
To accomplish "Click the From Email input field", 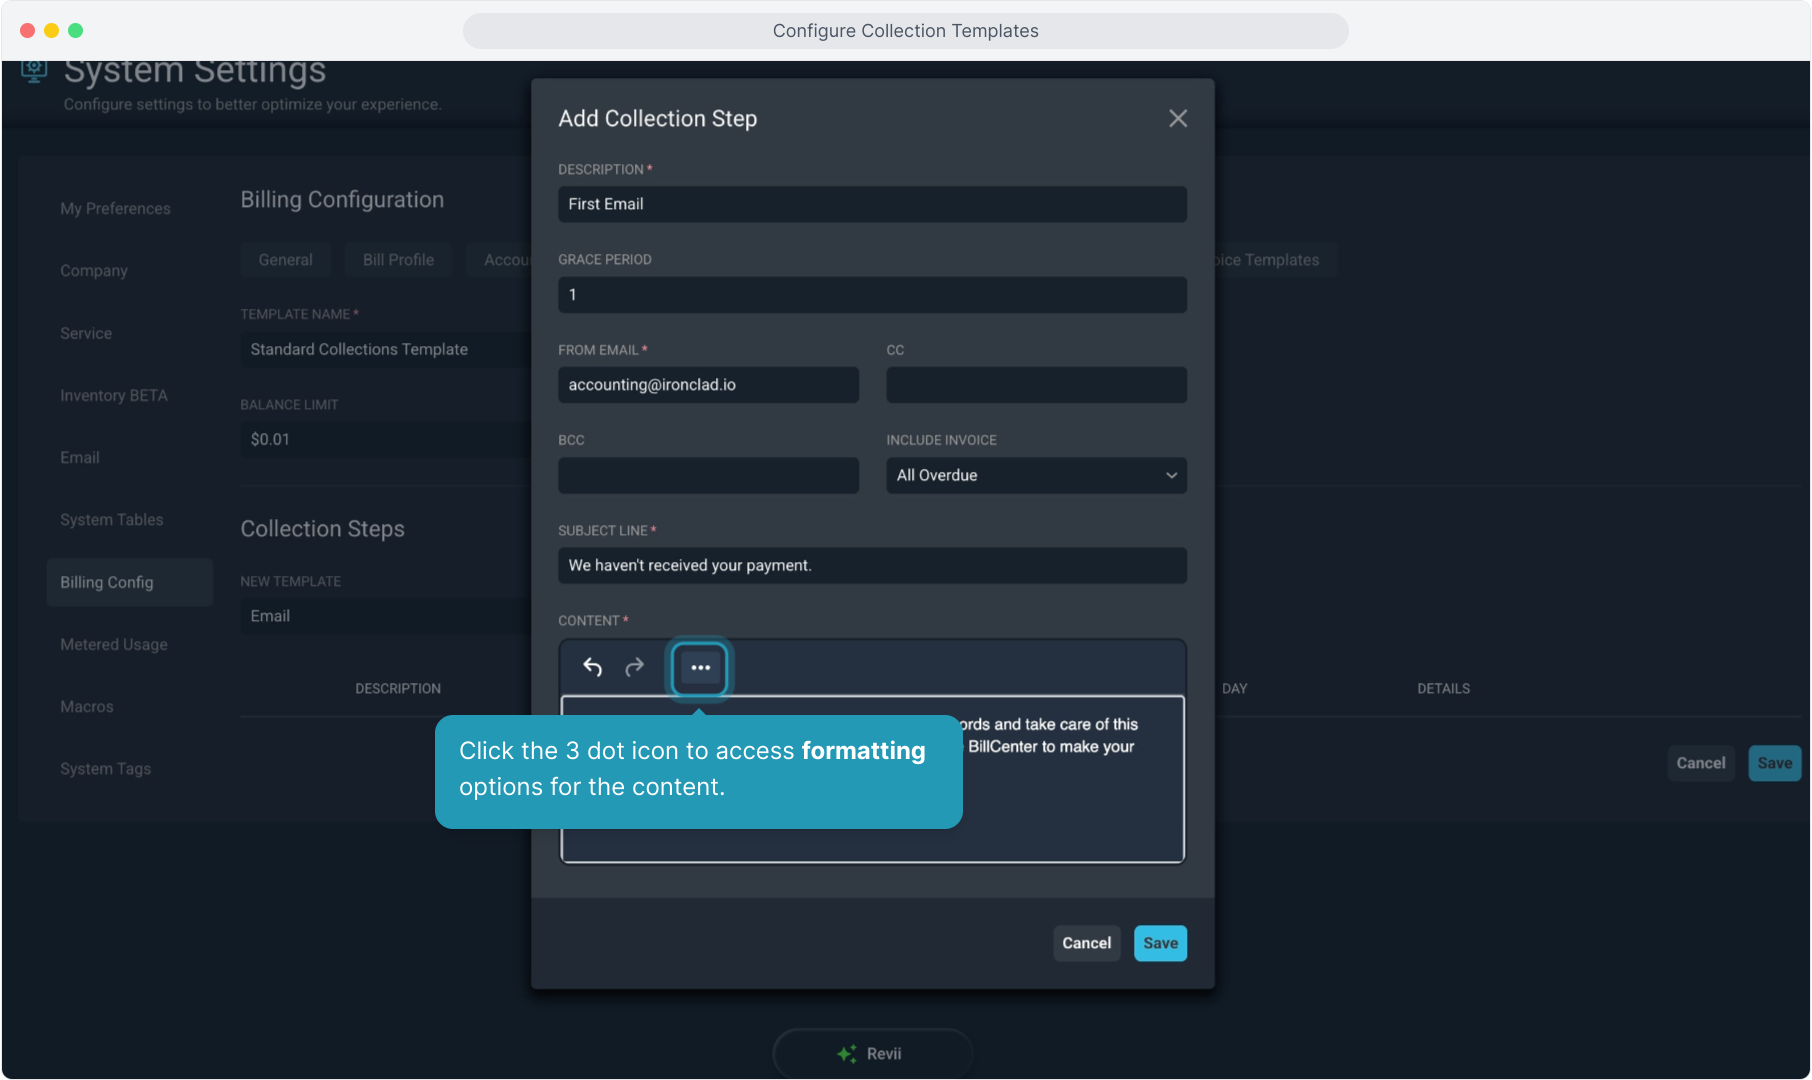I will coord(708,385).
